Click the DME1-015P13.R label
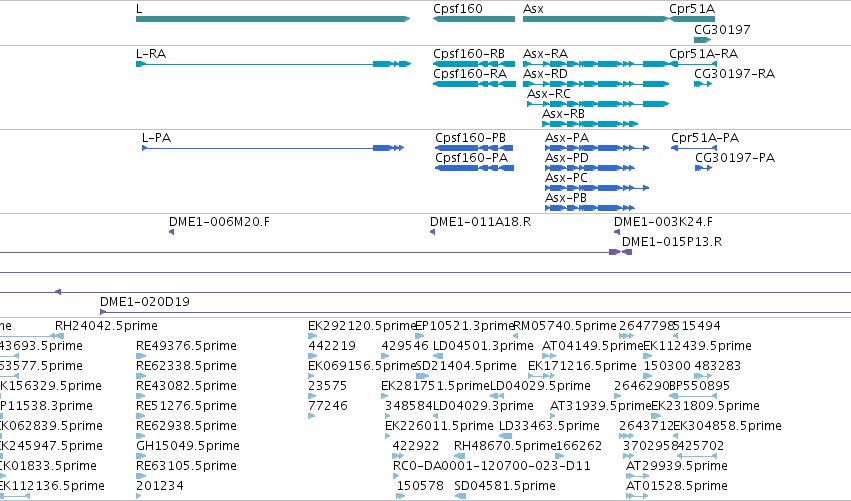Screen dimensions: 851x501 (672, 242)
